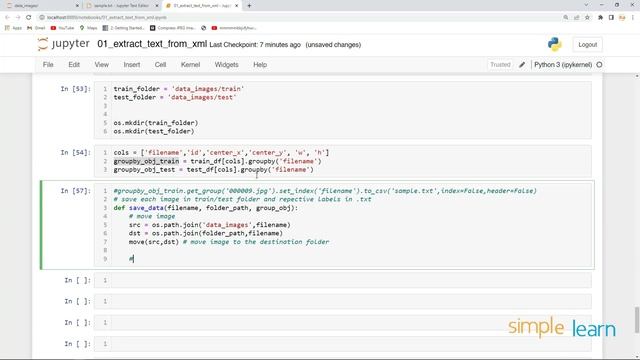Click the pencil edit-mode indicator icon
This screenshot has height=360, width=640.
pyautogui.click(x=522, y=65)
